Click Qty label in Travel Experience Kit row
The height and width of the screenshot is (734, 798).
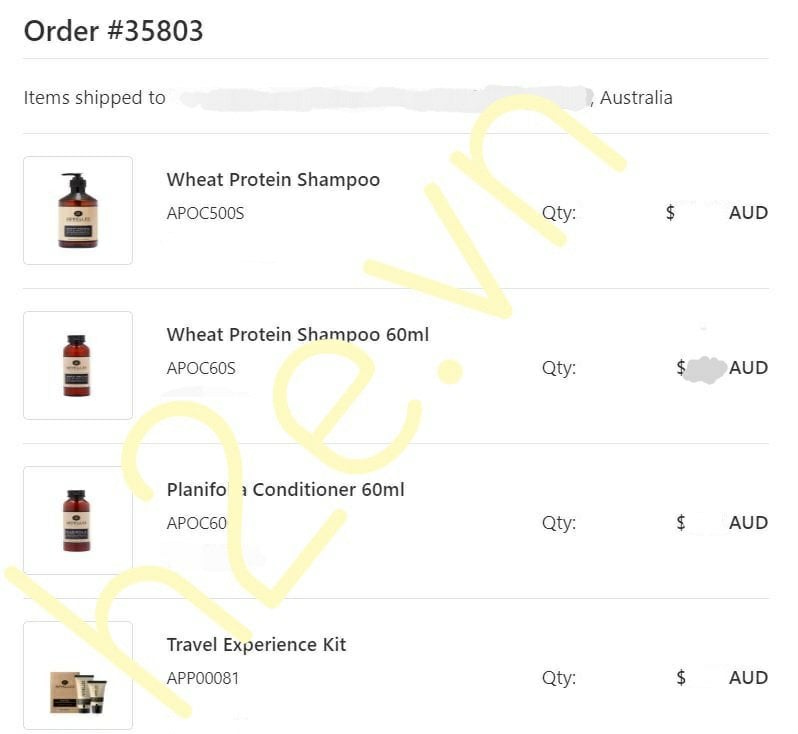point(558,678)
